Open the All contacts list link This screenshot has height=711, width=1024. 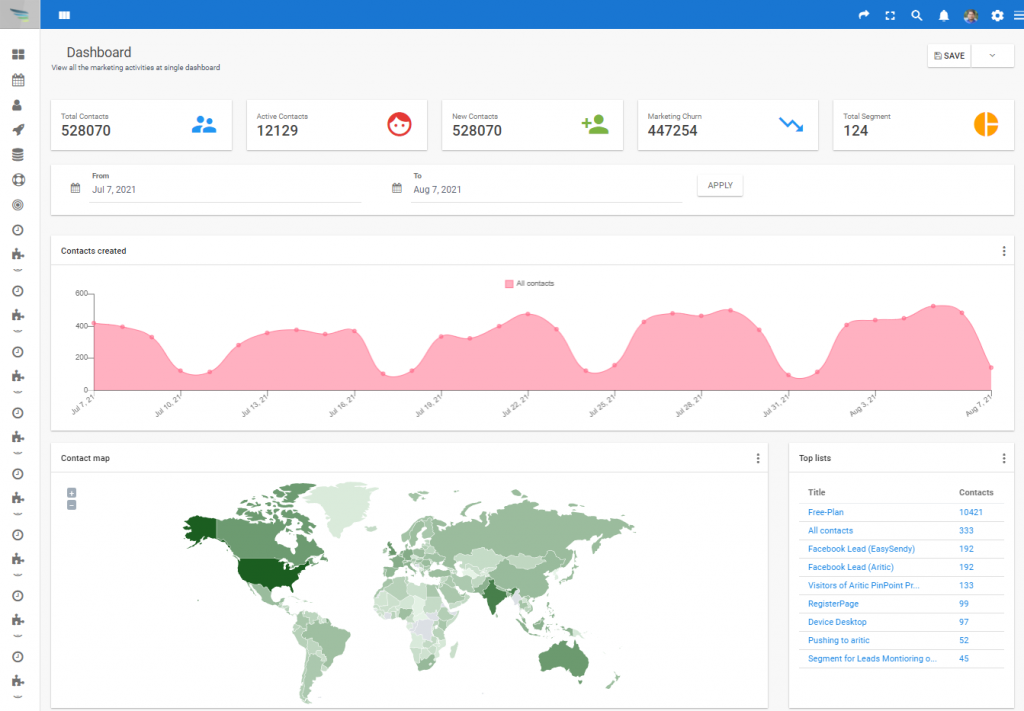coord(830,531)
